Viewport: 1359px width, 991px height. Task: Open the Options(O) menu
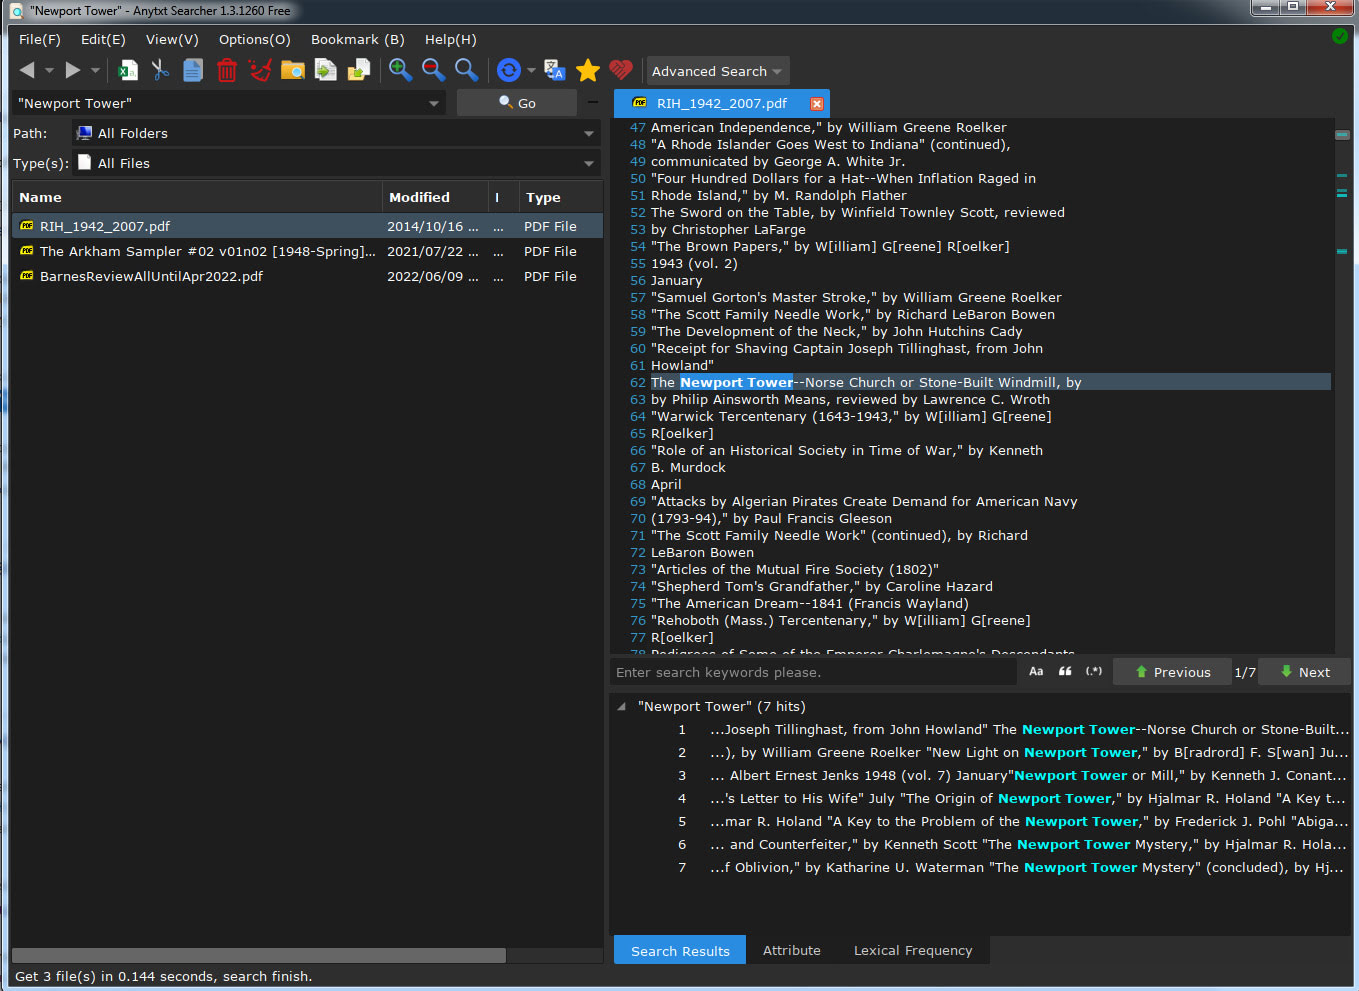click(254, 40)
